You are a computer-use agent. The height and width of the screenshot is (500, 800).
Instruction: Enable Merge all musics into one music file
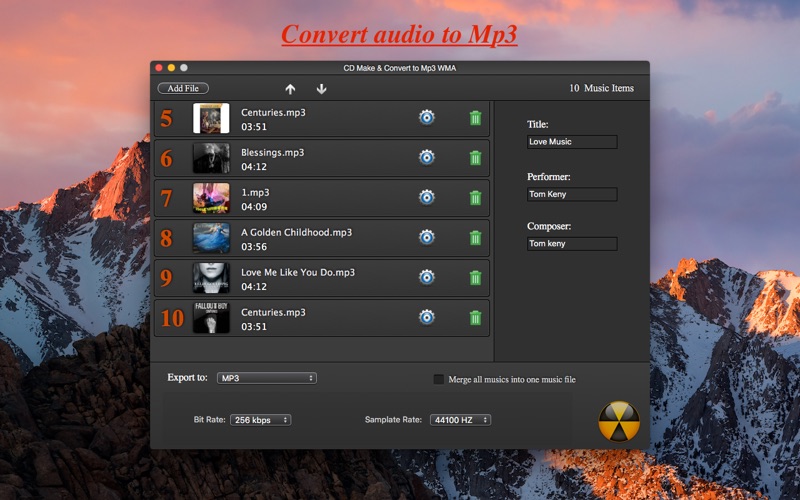tap(438, 379)
